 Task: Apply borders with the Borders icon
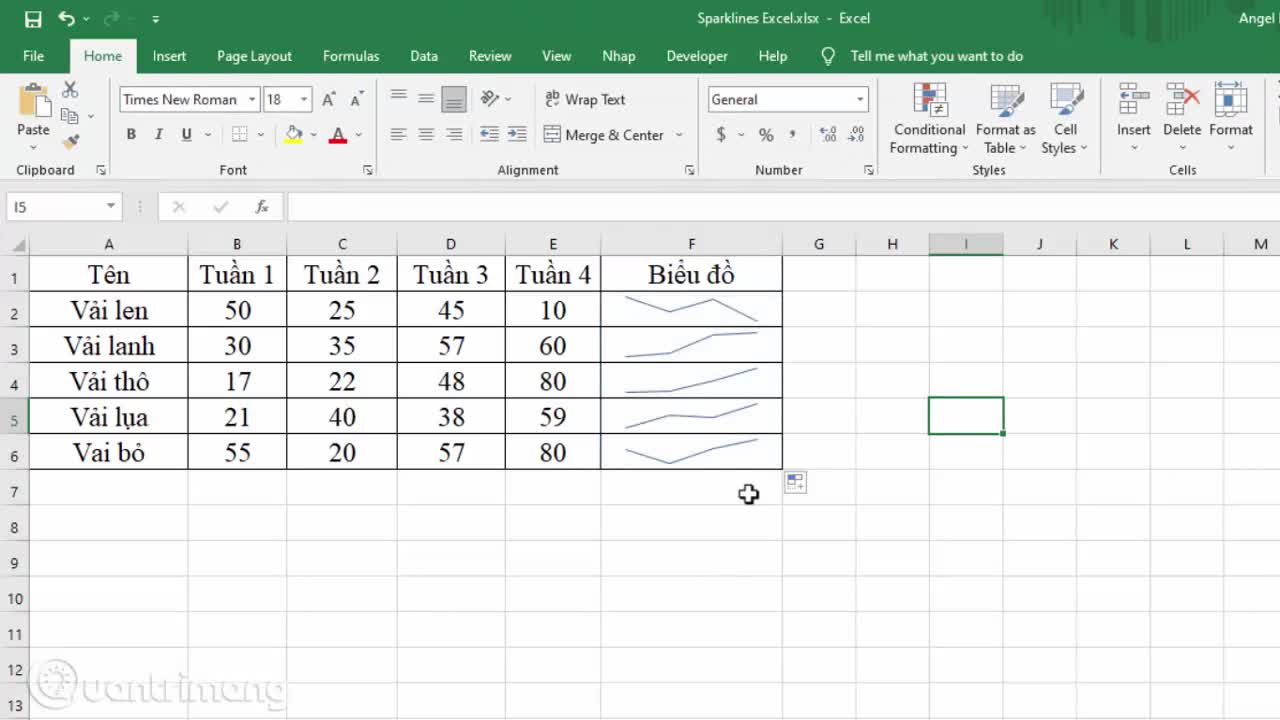tap(240, 134)
